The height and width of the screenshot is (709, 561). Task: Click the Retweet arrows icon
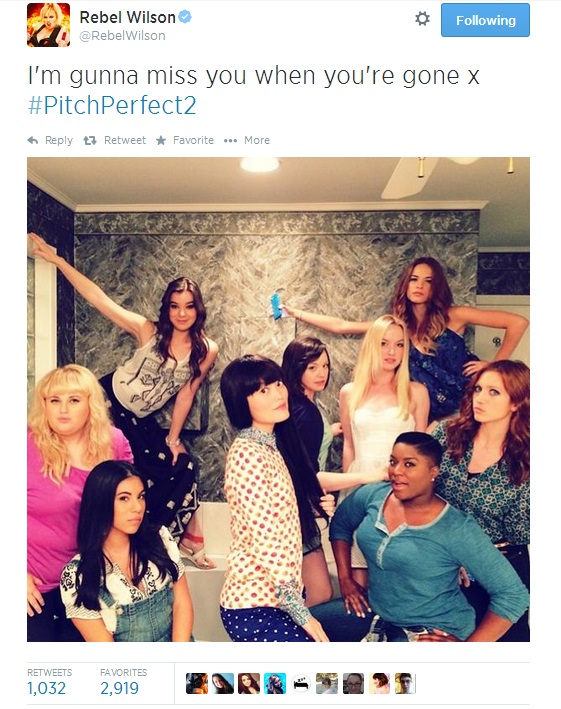pyautogui.click(x=90, y=141)
